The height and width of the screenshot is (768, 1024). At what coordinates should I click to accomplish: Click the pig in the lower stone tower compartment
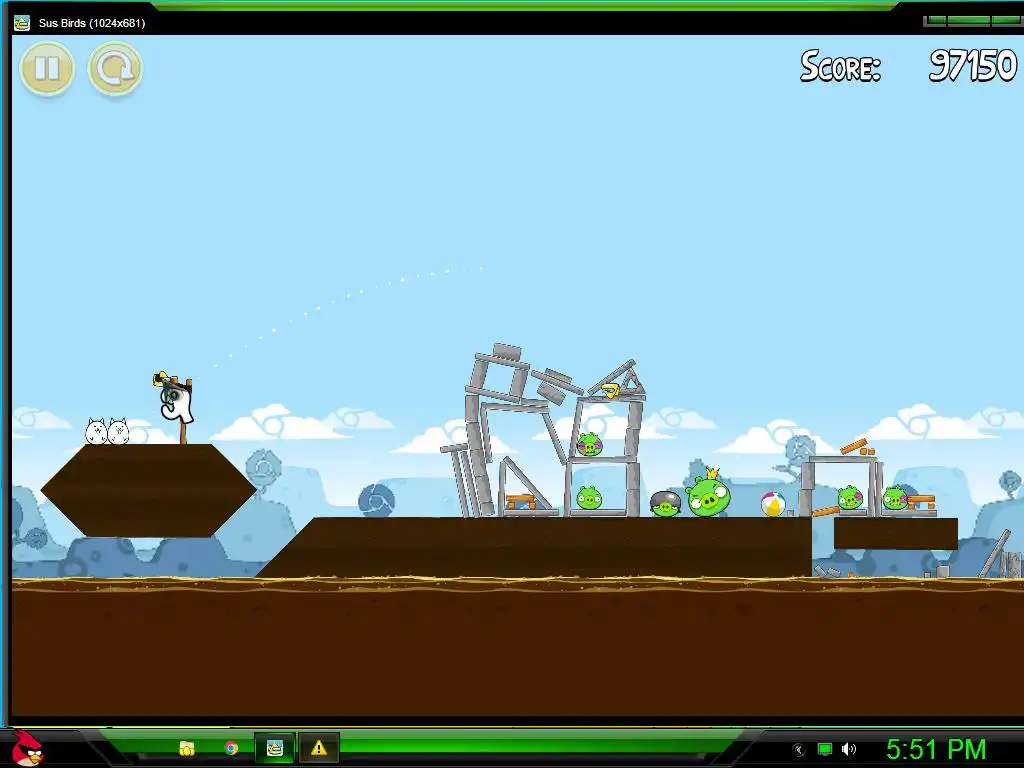coord(588,498)
